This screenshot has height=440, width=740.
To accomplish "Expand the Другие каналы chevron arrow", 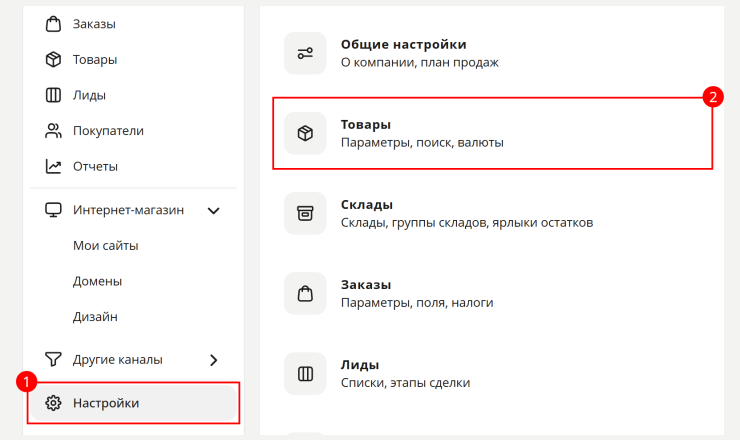I will 214,360.
